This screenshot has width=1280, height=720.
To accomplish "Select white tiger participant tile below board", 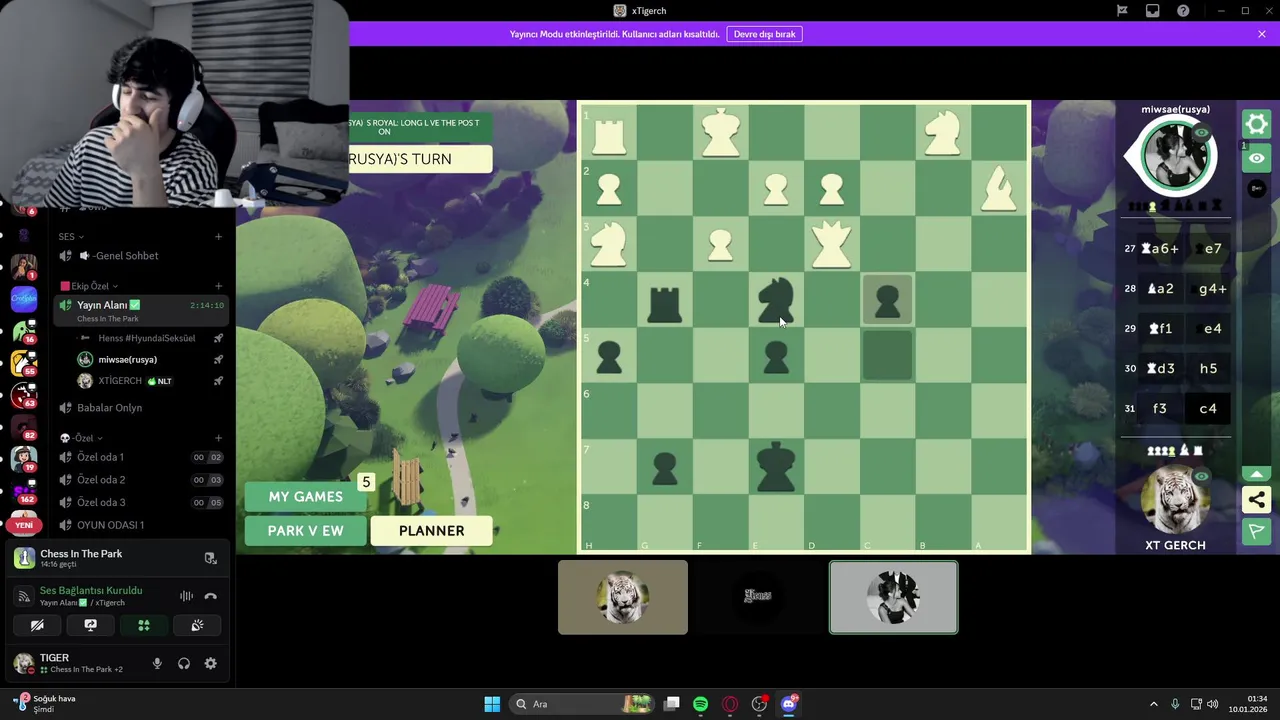I will click(623, 597).
